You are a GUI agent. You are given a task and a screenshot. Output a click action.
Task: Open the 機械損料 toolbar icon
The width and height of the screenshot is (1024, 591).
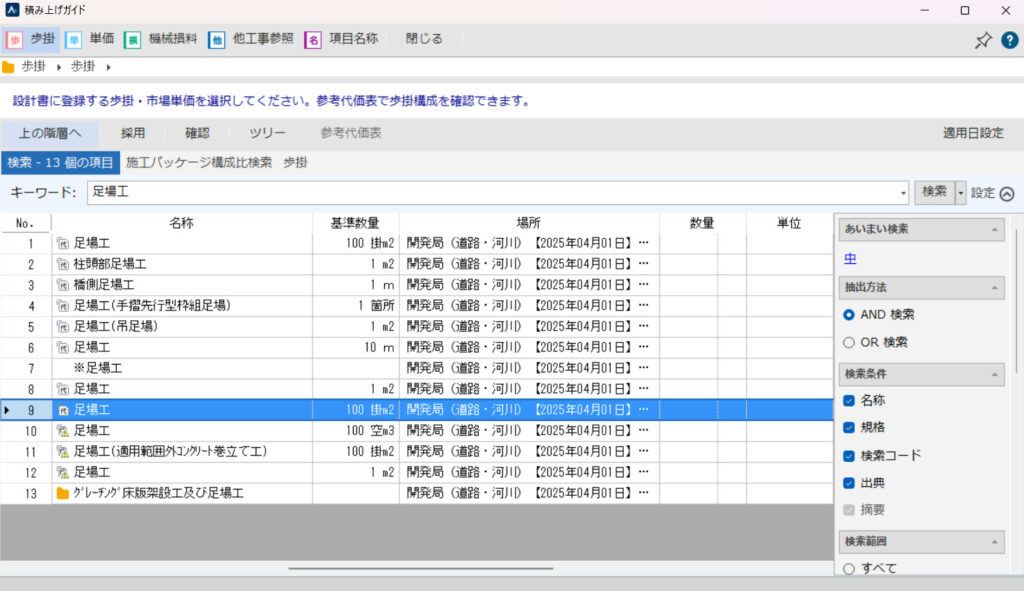tap(132, 40)
